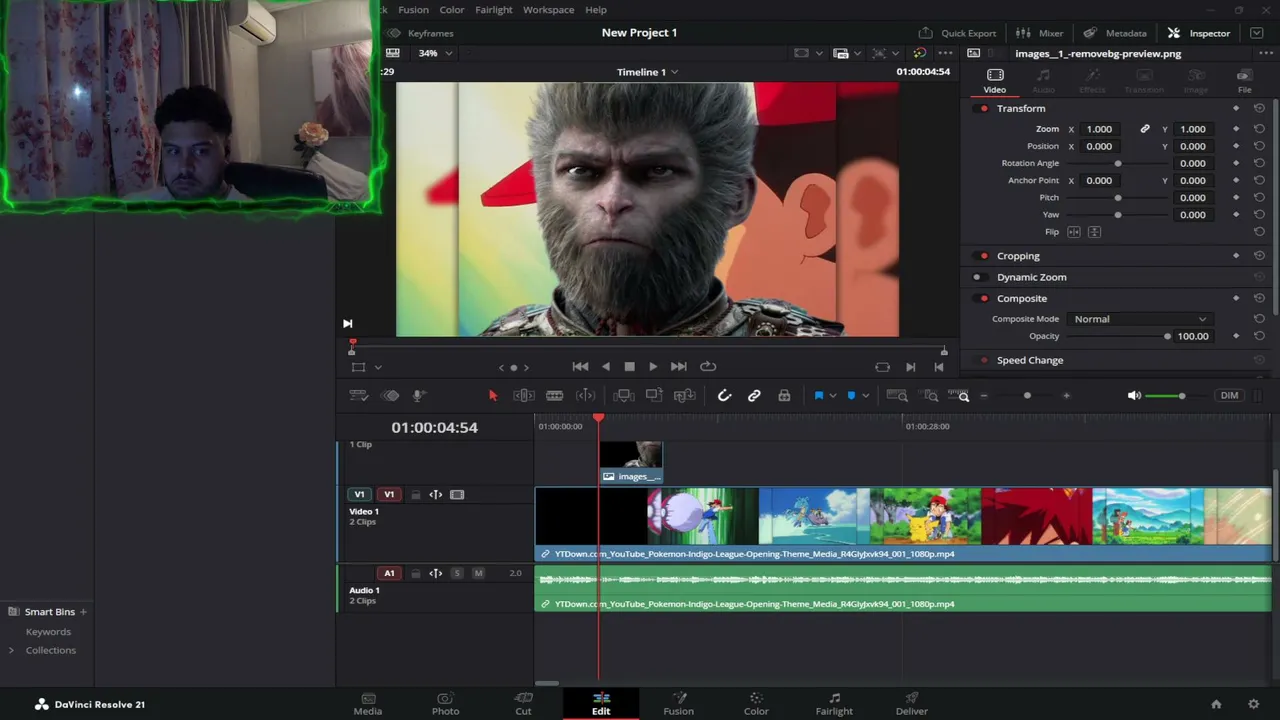Image resolution: width=1280 pixels, height=720 pixels.
Task: Open the File tab in Inspector
Action: (1244, 81)
